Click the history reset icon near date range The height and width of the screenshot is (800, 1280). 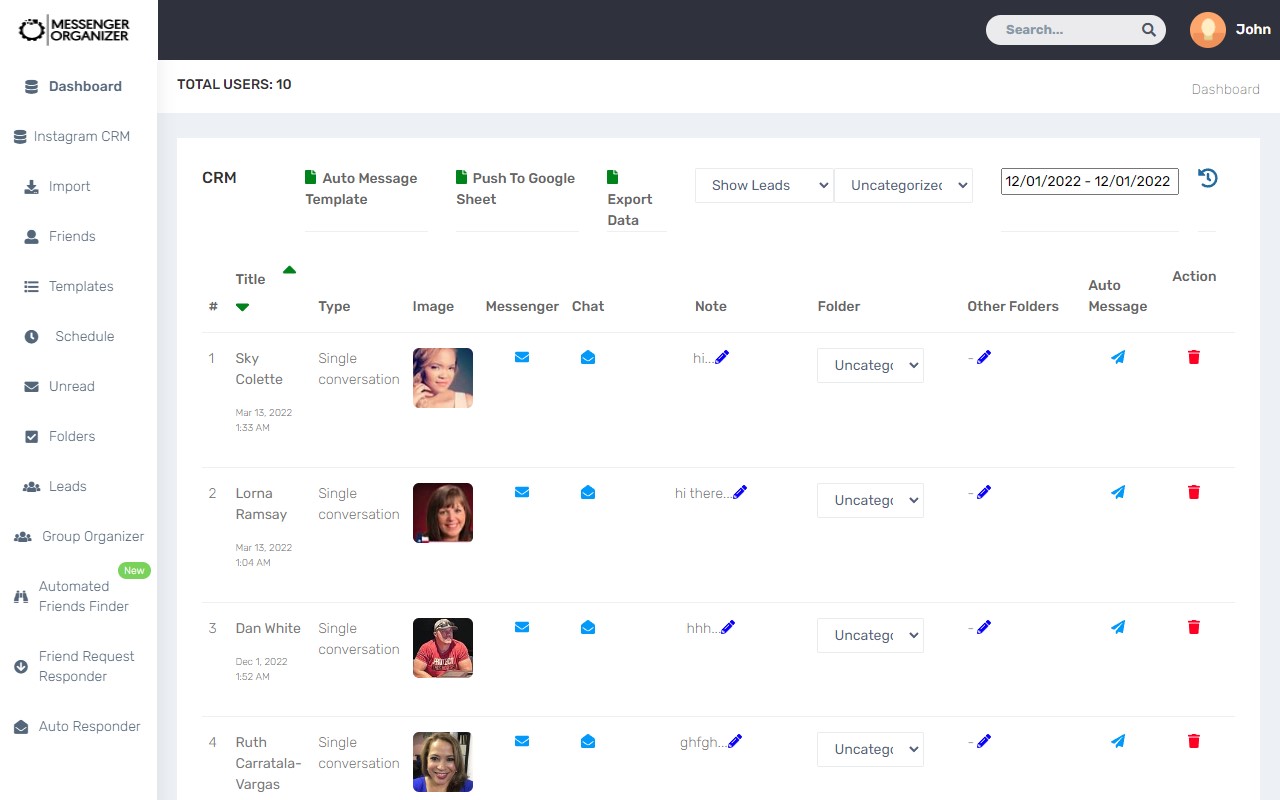pyautogui.click(x=1207, y=177)
